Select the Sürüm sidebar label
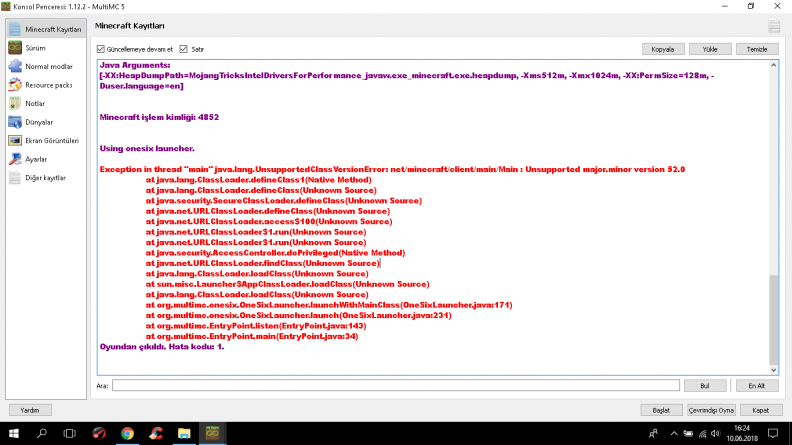792x445 pixels. click(x=35, y=48)
